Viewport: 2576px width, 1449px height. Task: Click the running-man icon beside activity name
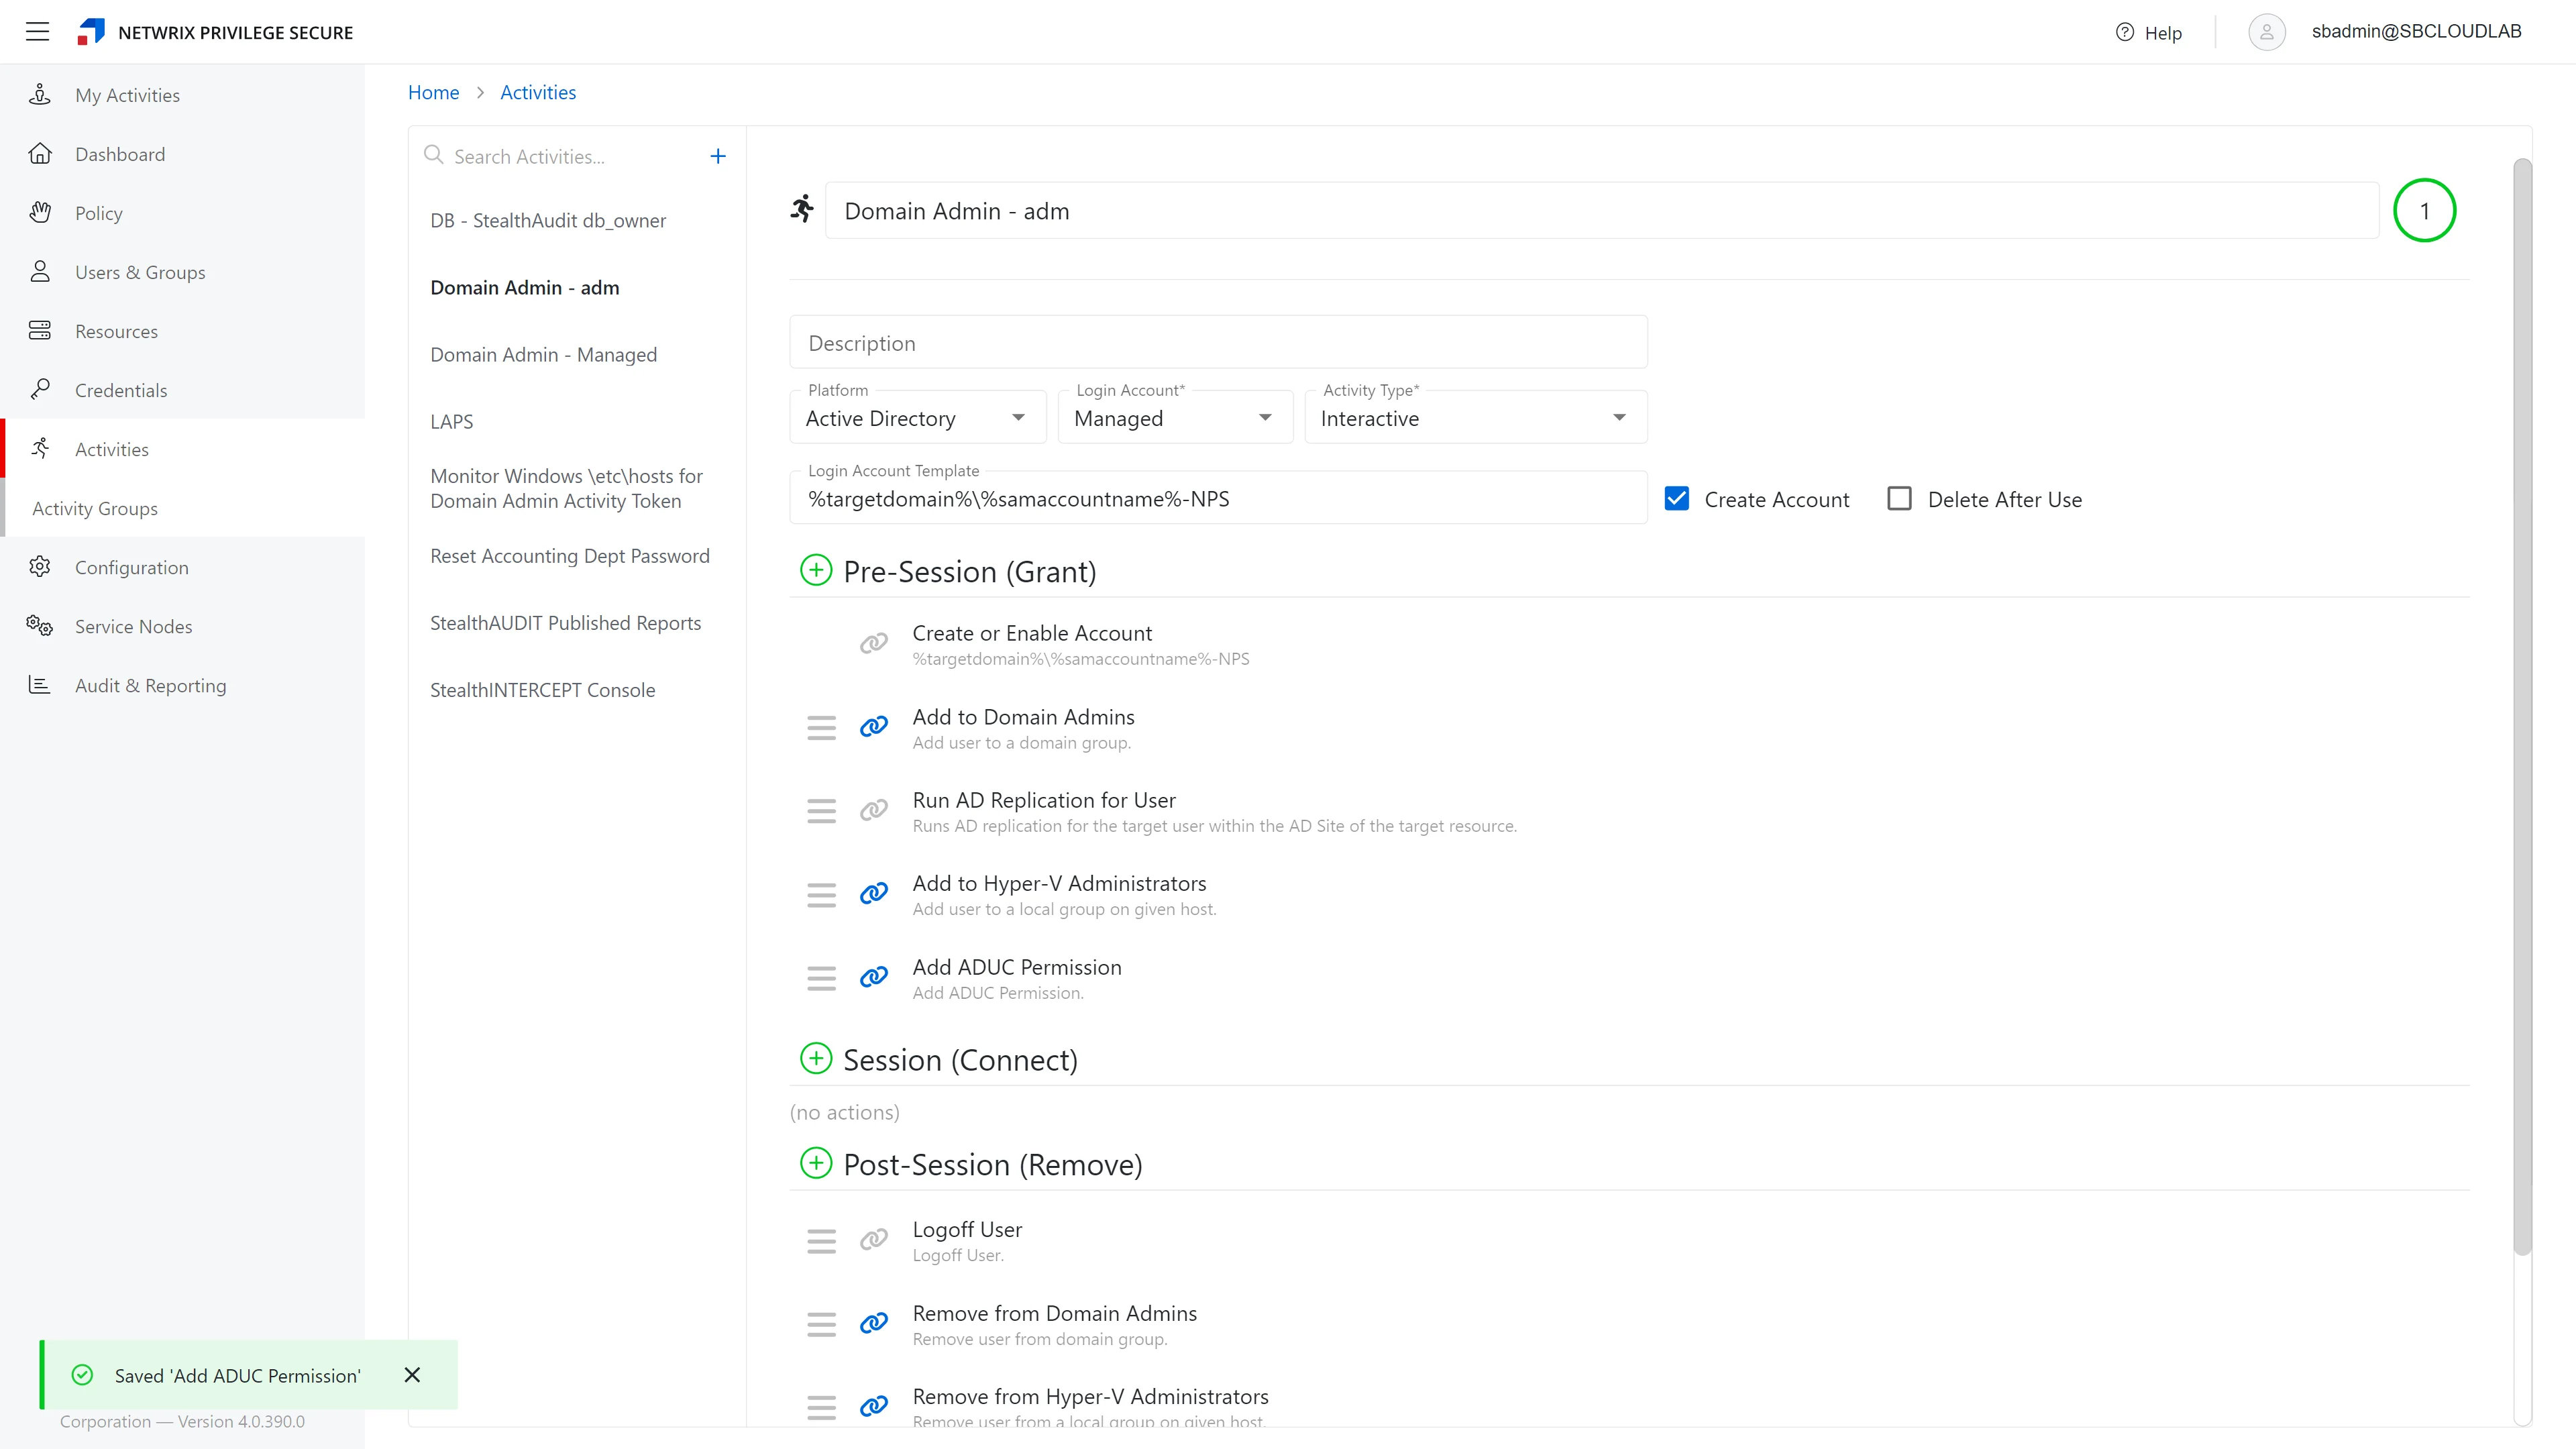point(802,209)
